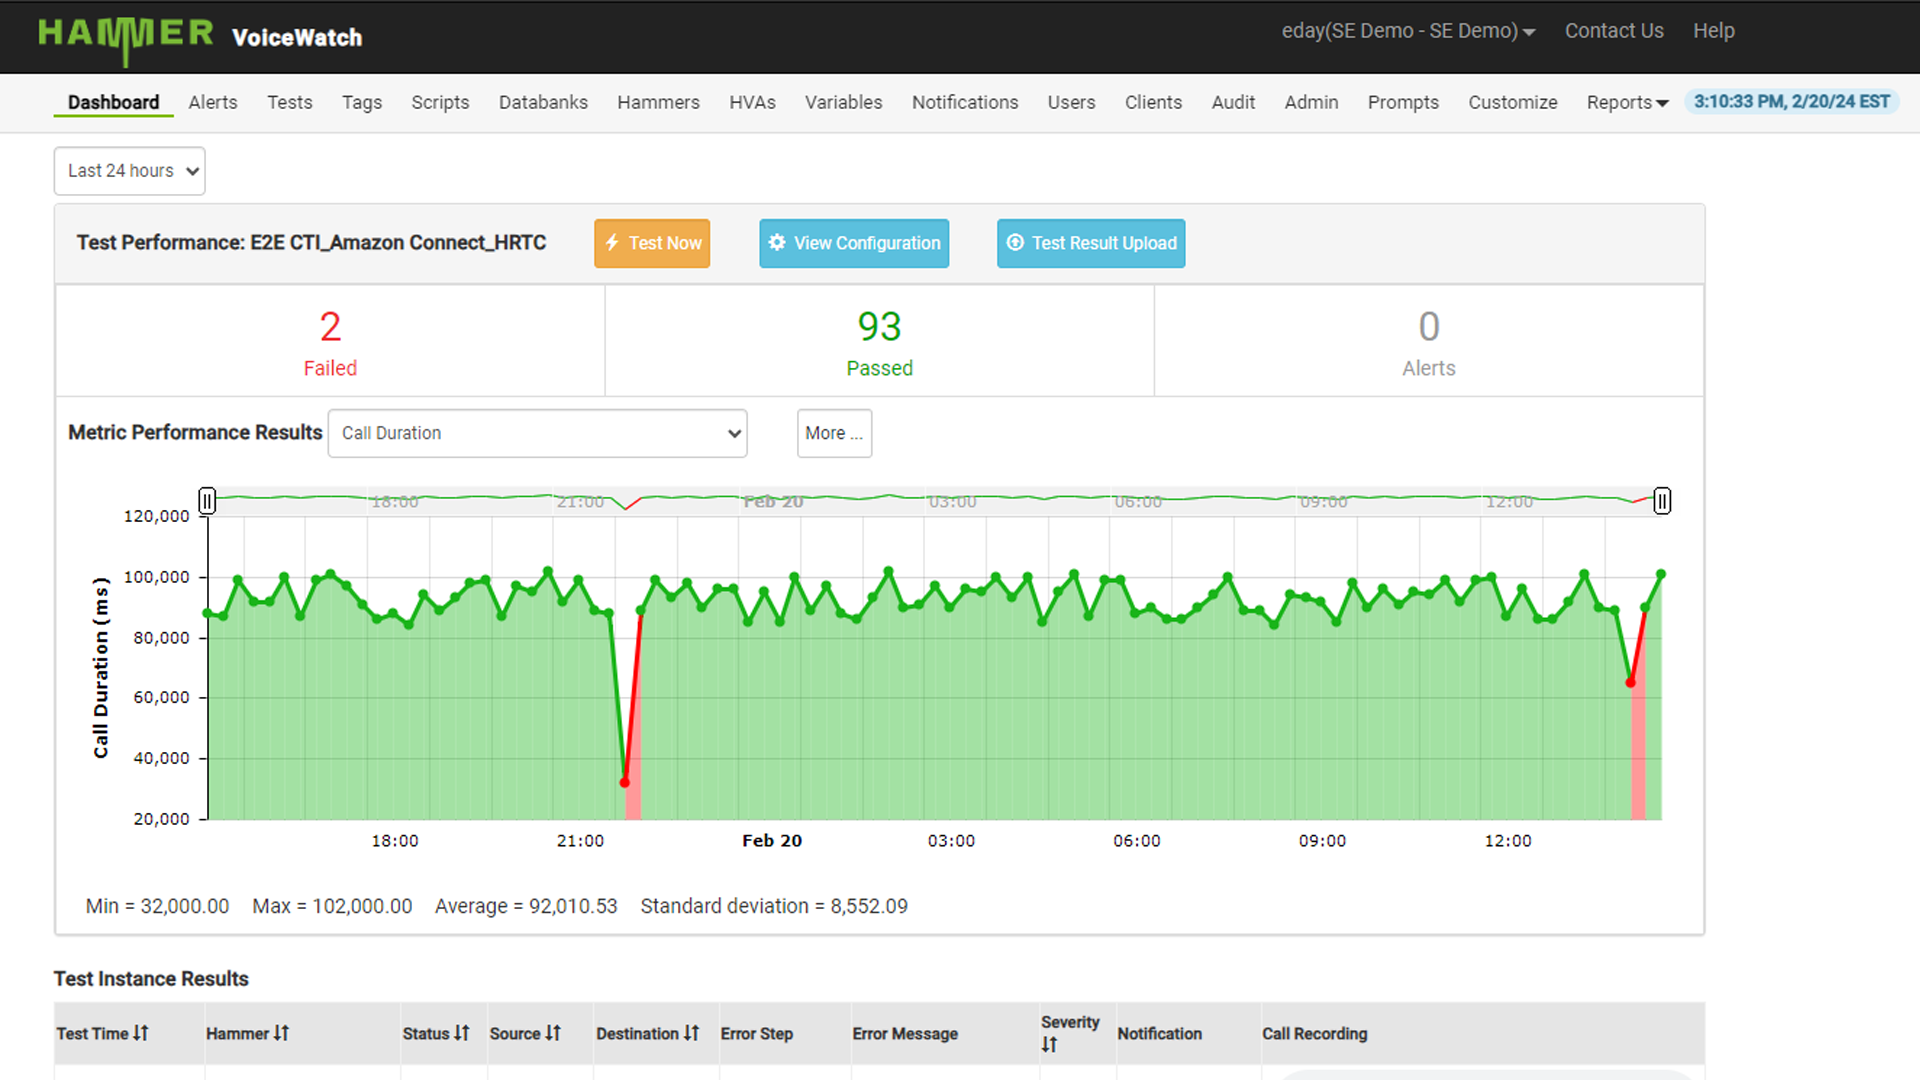
Task: Click the upload icon on Test Result Upload
Action: coord(1015,243)
